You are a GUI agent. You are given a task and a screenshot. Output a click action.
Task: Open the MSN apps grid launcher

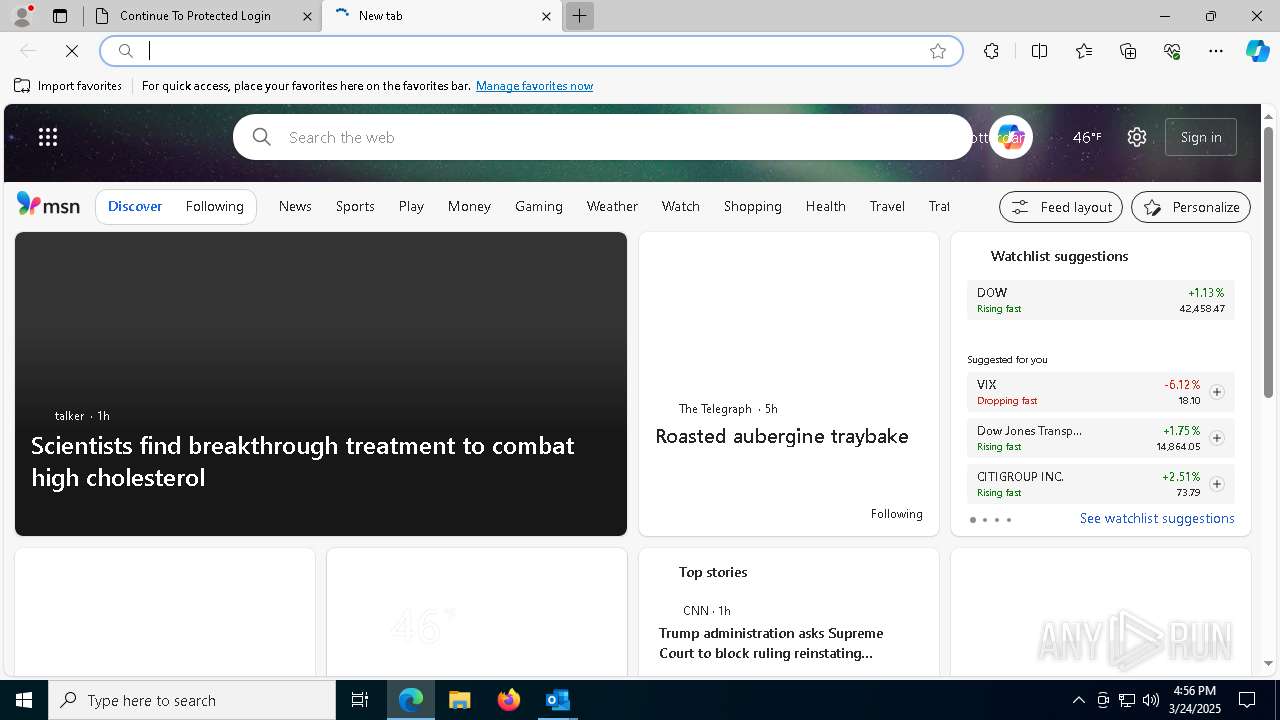click(48, 137)
